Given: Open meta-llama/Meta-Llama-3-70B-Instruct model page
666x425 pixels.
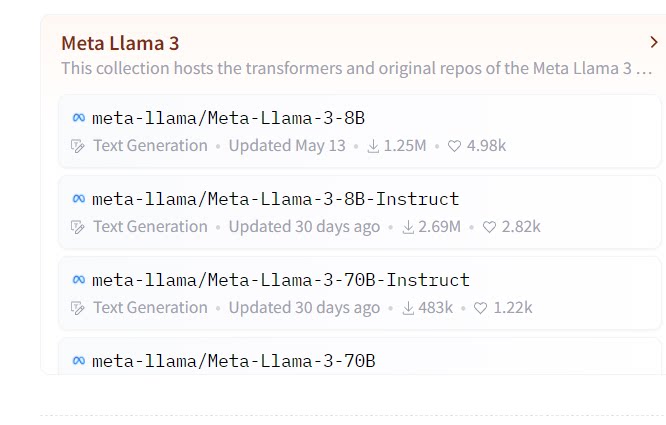Looking at the screenshot, I should [280, 279].
